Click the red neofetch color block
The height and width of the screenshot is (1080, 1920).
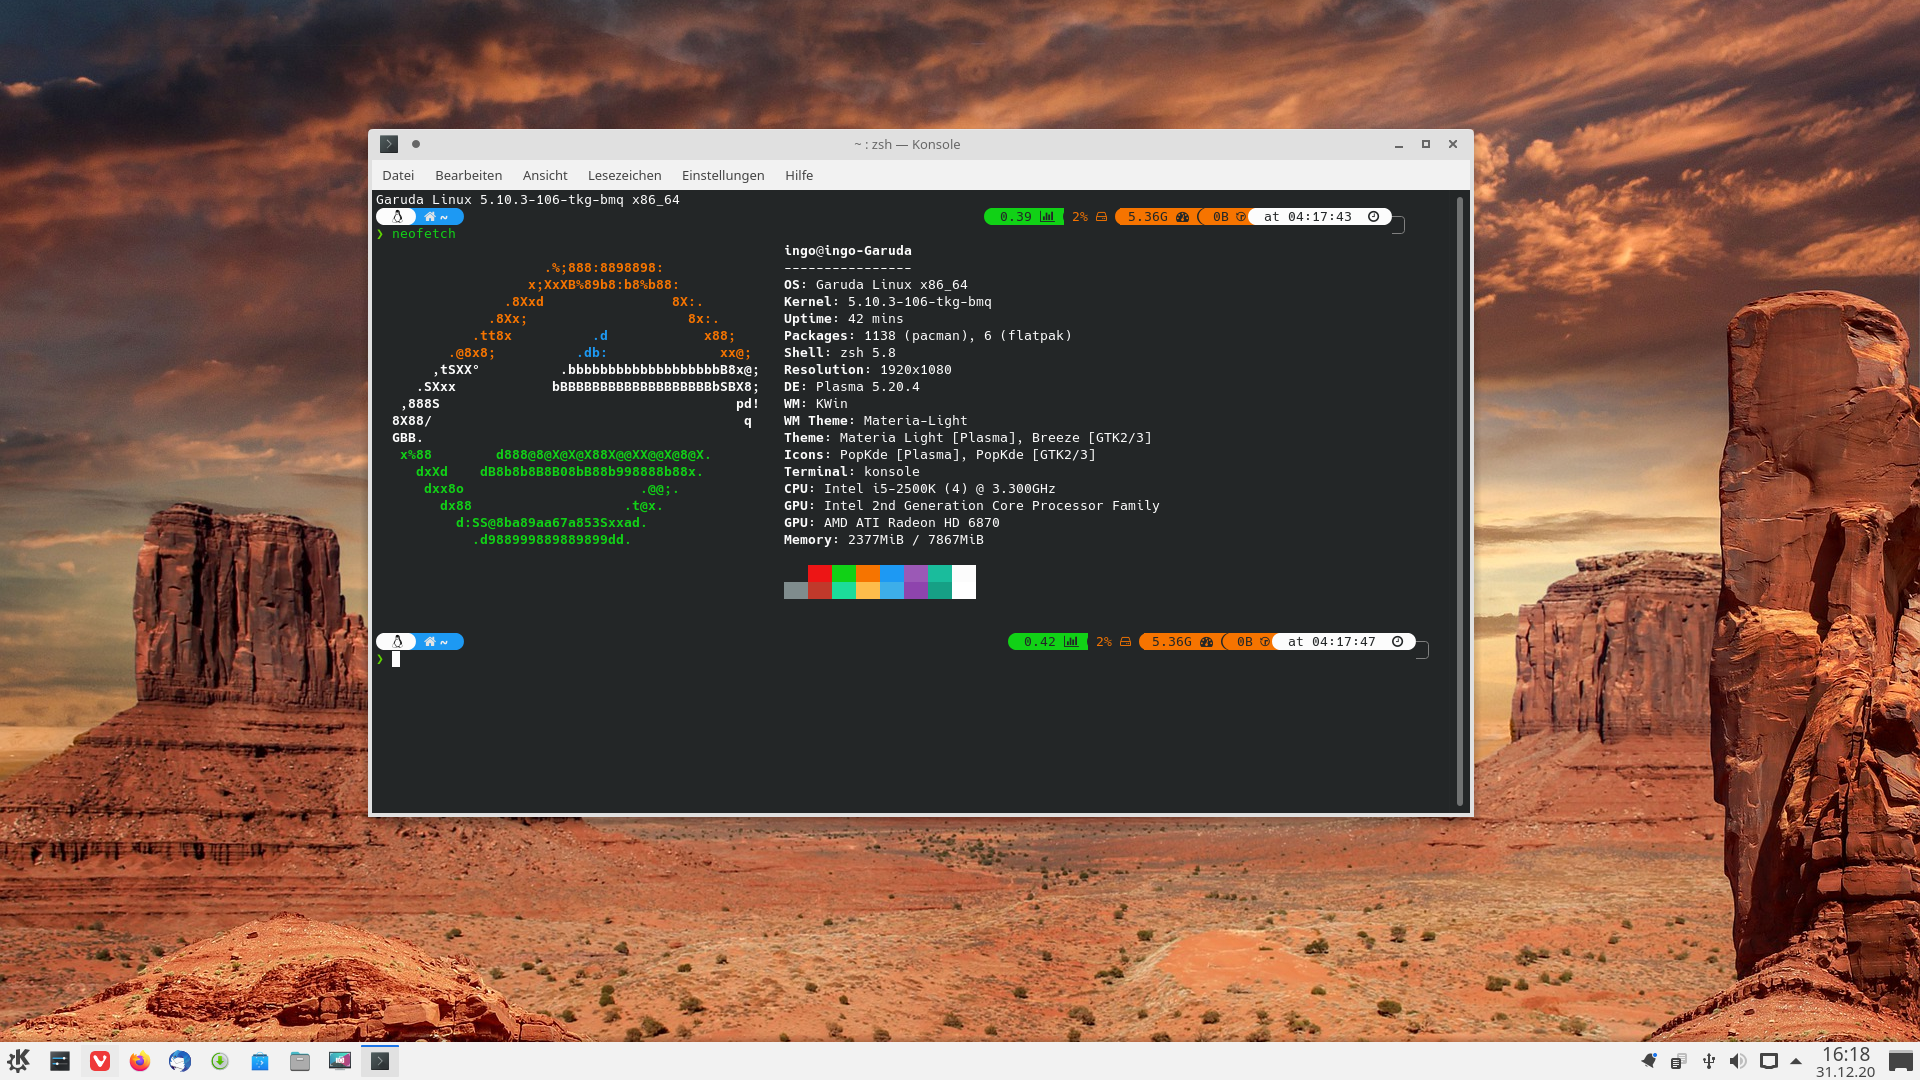(x=819, y=574)
